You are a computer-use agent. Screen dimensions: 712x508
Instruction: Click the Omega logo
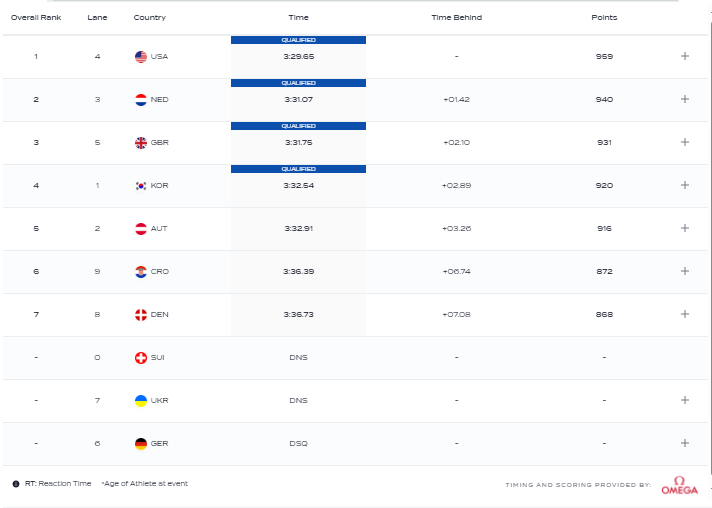click(679, 485)
